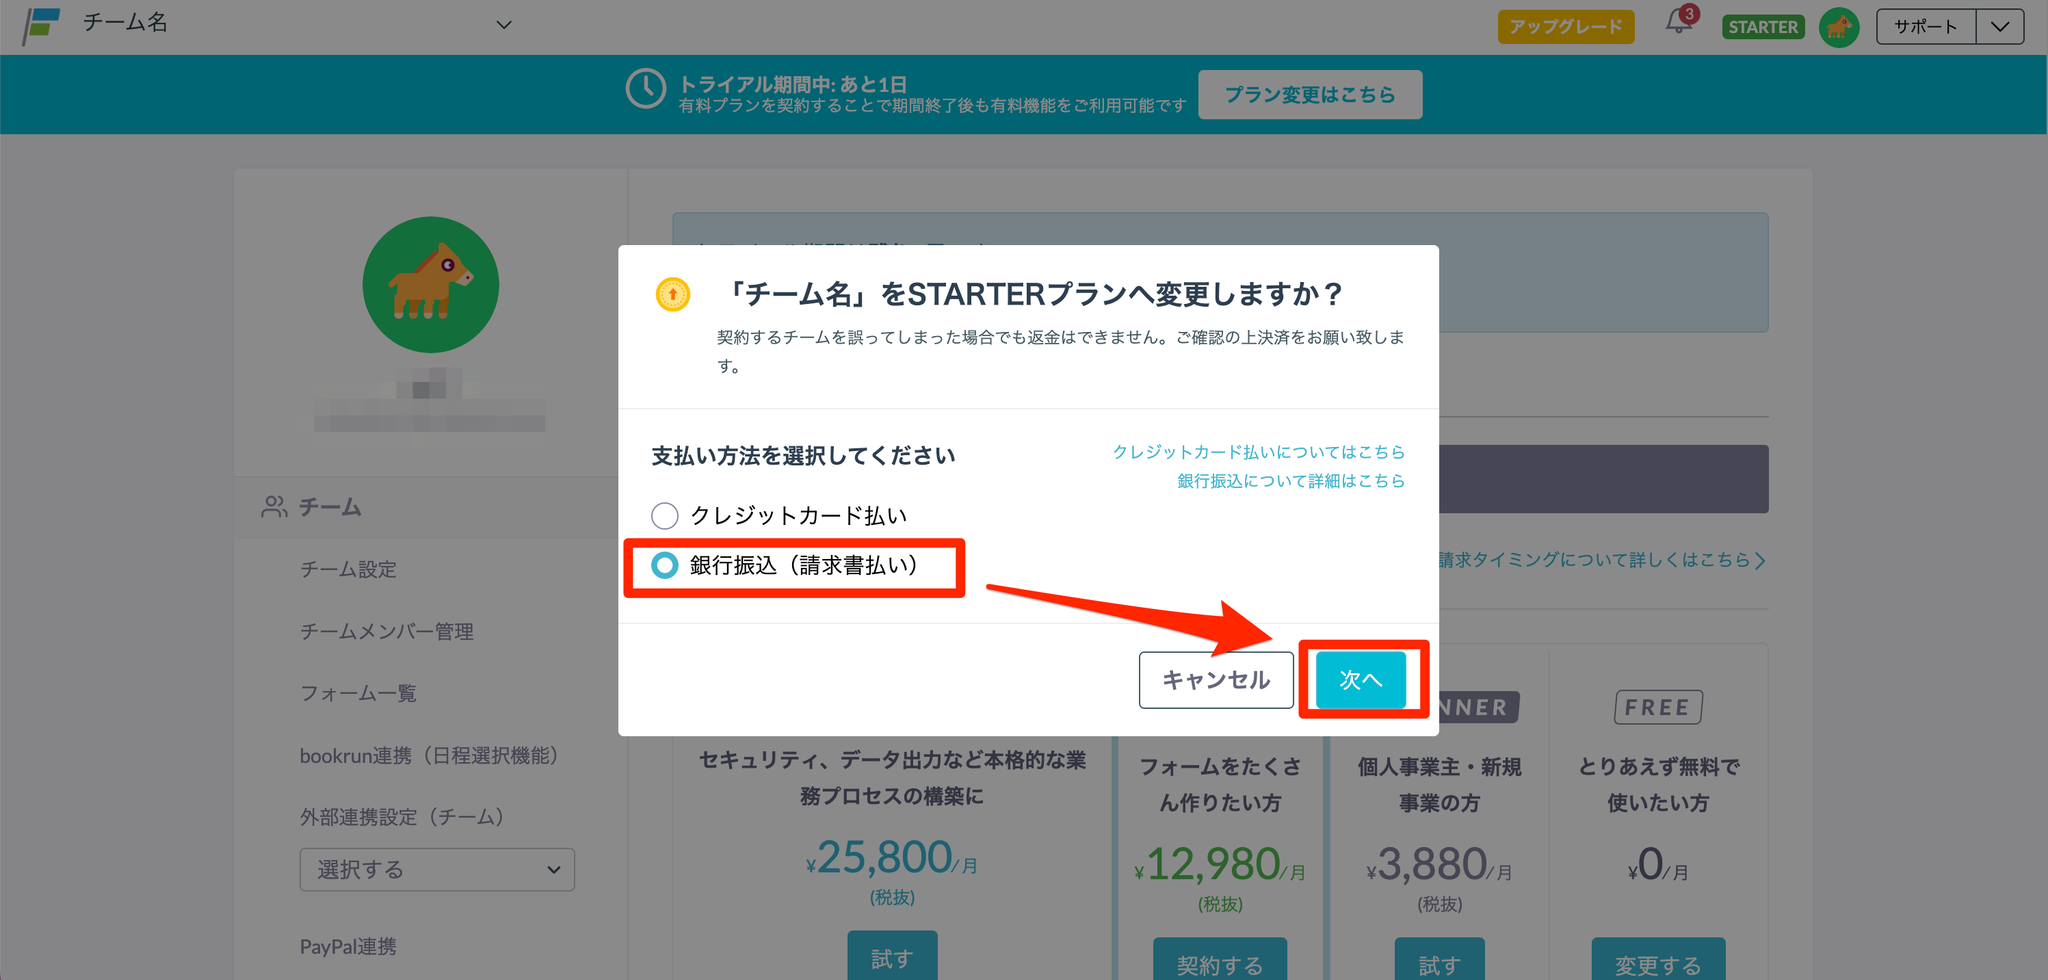Open PayPal連携 in sidebar
The height and width of the screenshot is (980, 2048).
click(x=348, y=947)
